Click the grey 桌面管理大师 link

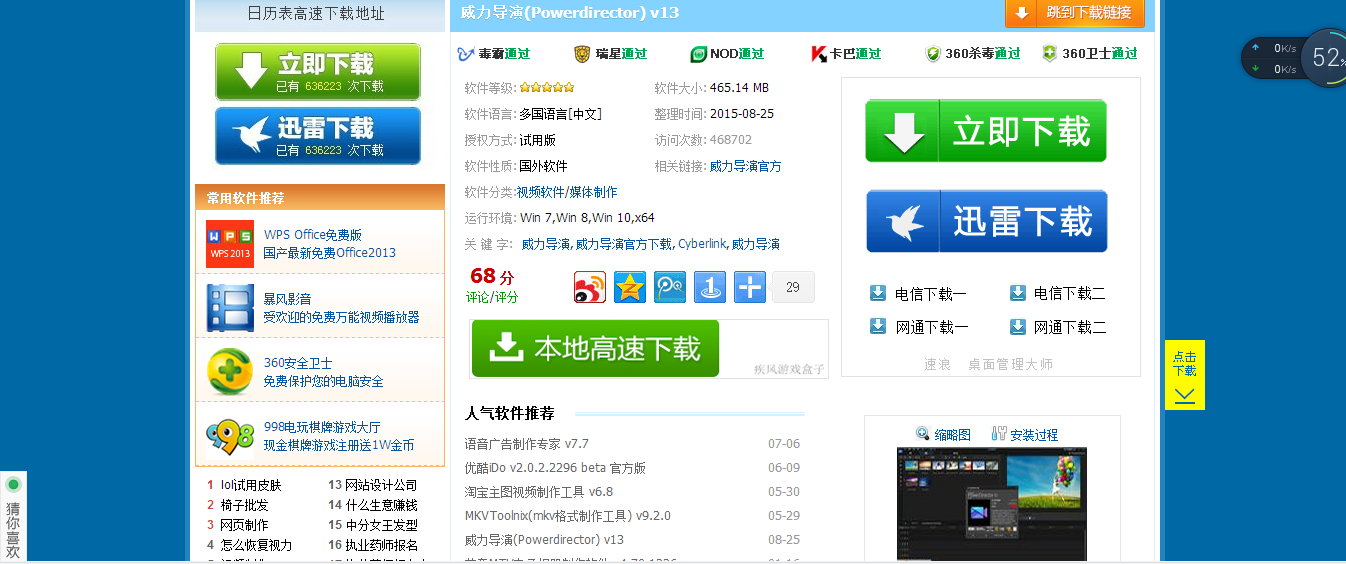coord(1010,364)
